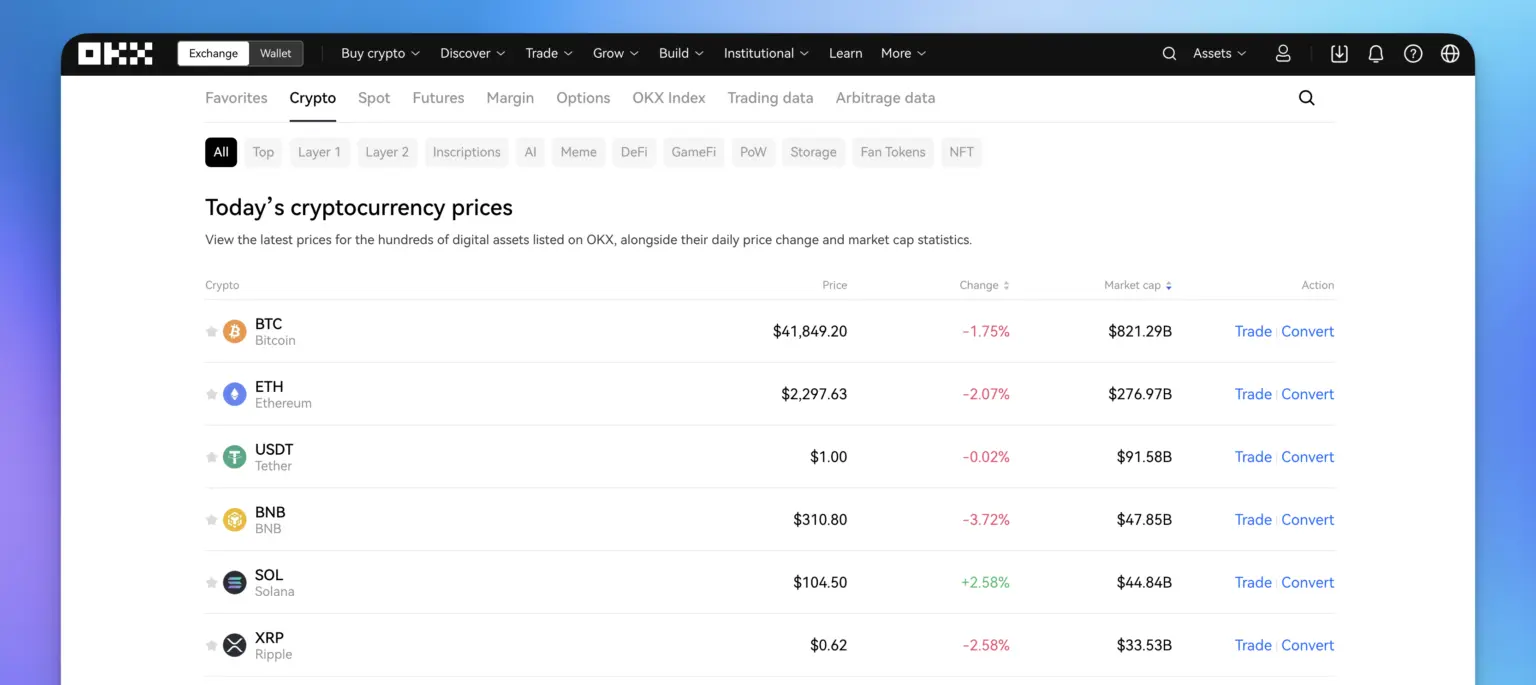Filter by NFT category
The width and height of the screenshot is (1536, 685).
tap(961, 152)
